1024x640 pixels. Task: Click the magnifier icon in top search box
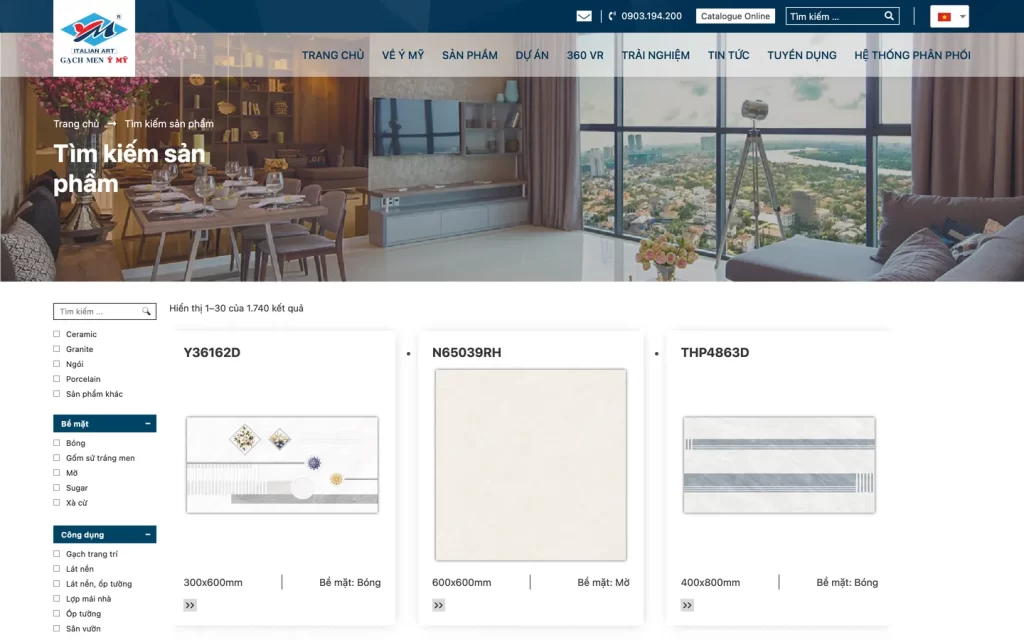(x=889, y=16)
